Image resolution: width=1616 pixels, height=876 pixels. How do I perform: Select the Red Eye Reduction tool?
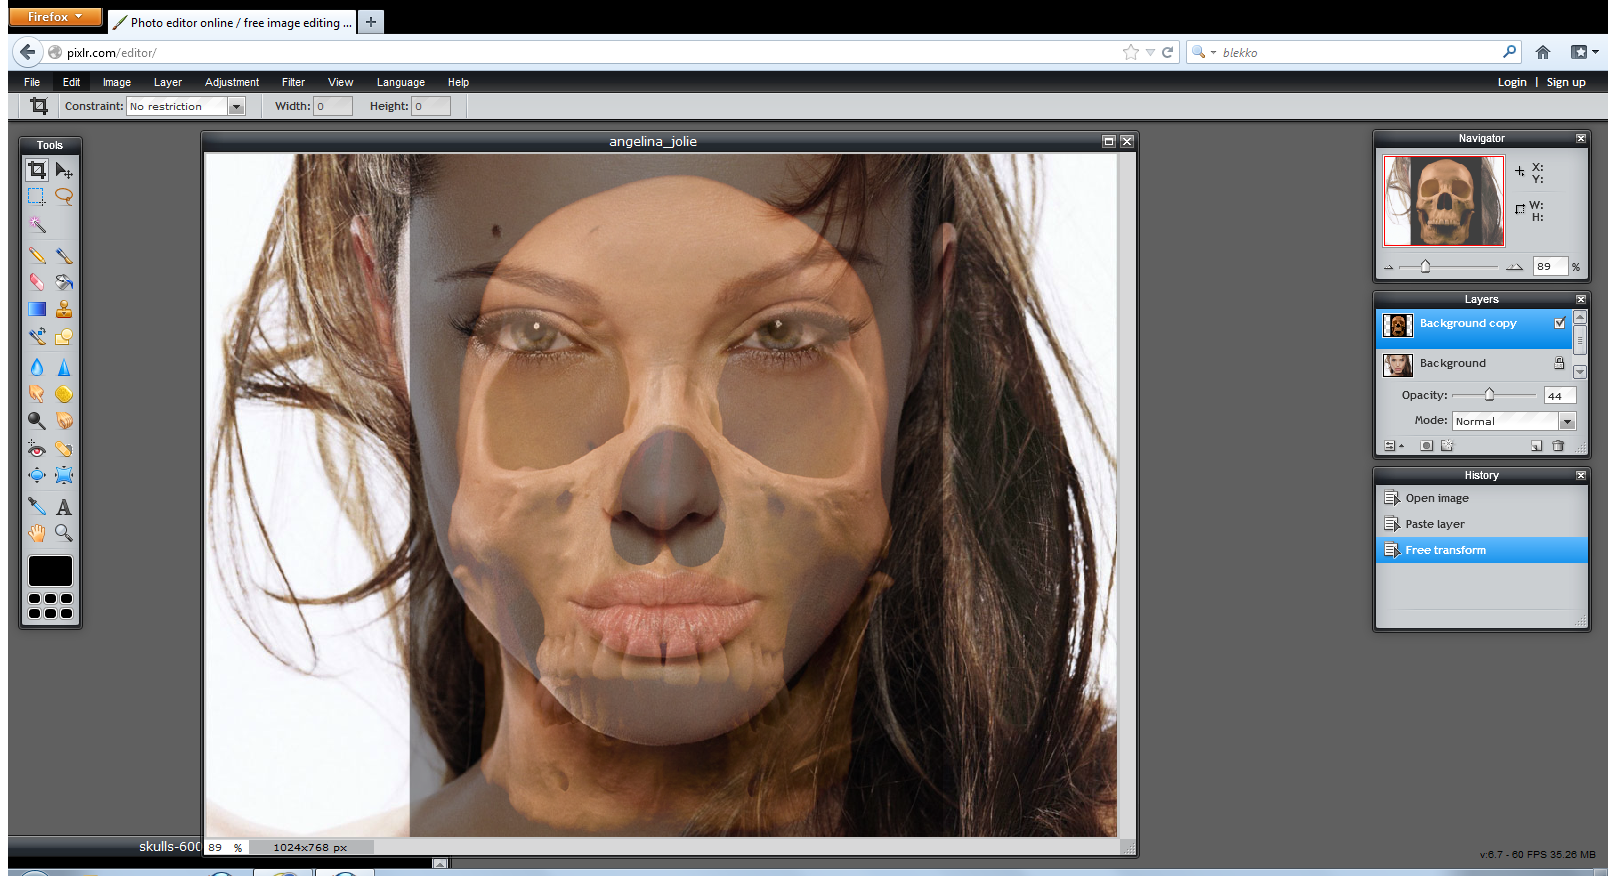click(x=37, y=449)
